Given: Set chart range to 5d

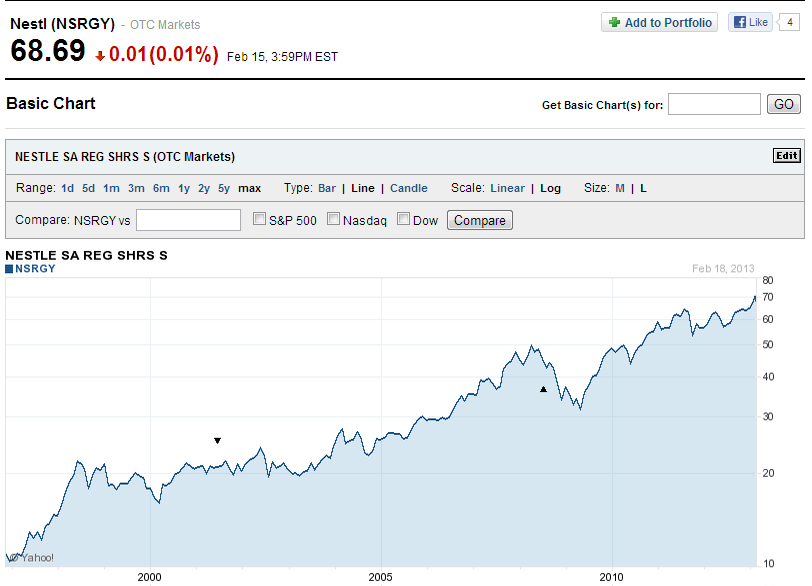Looking at the screenshot, I should 89,188.
